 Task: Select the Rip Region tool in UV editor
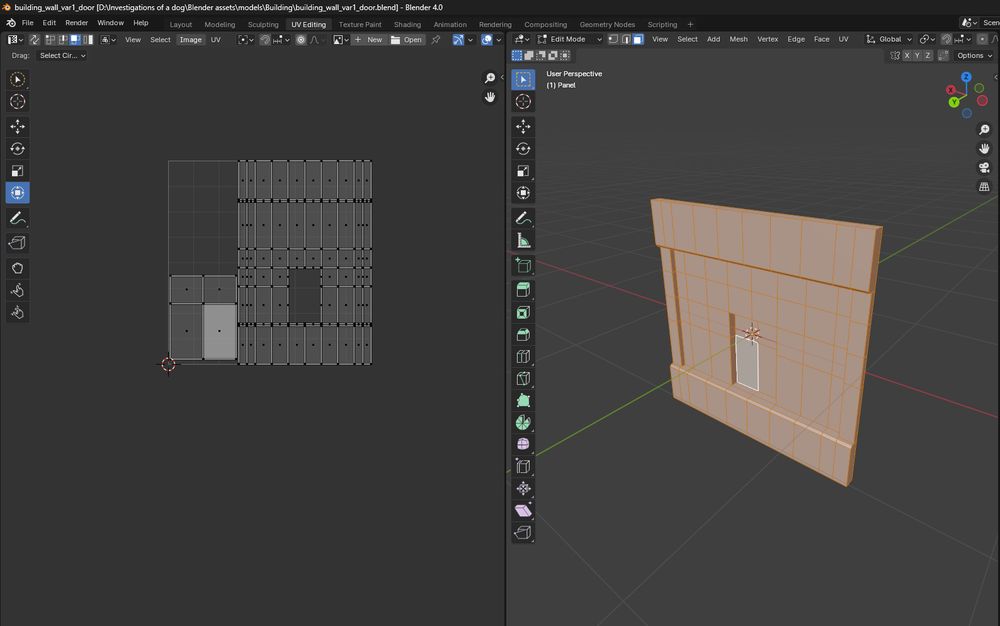[x=17, y=243]
